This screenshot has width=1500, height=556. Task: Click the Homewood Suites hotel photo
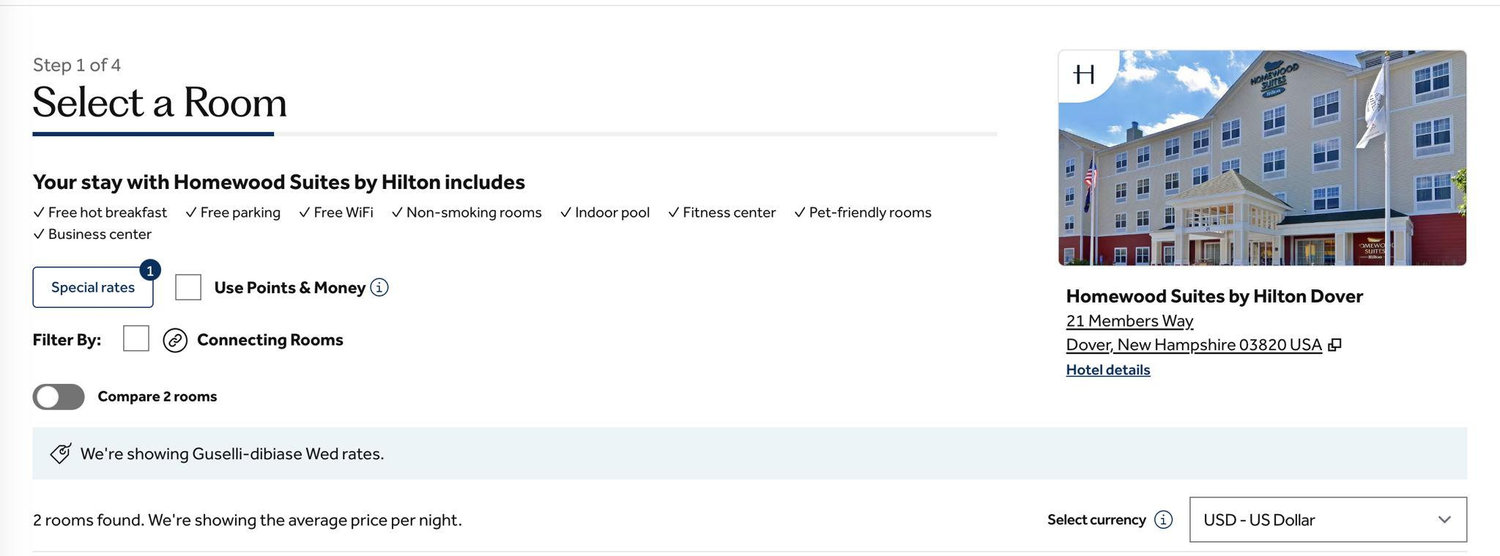1262,158
